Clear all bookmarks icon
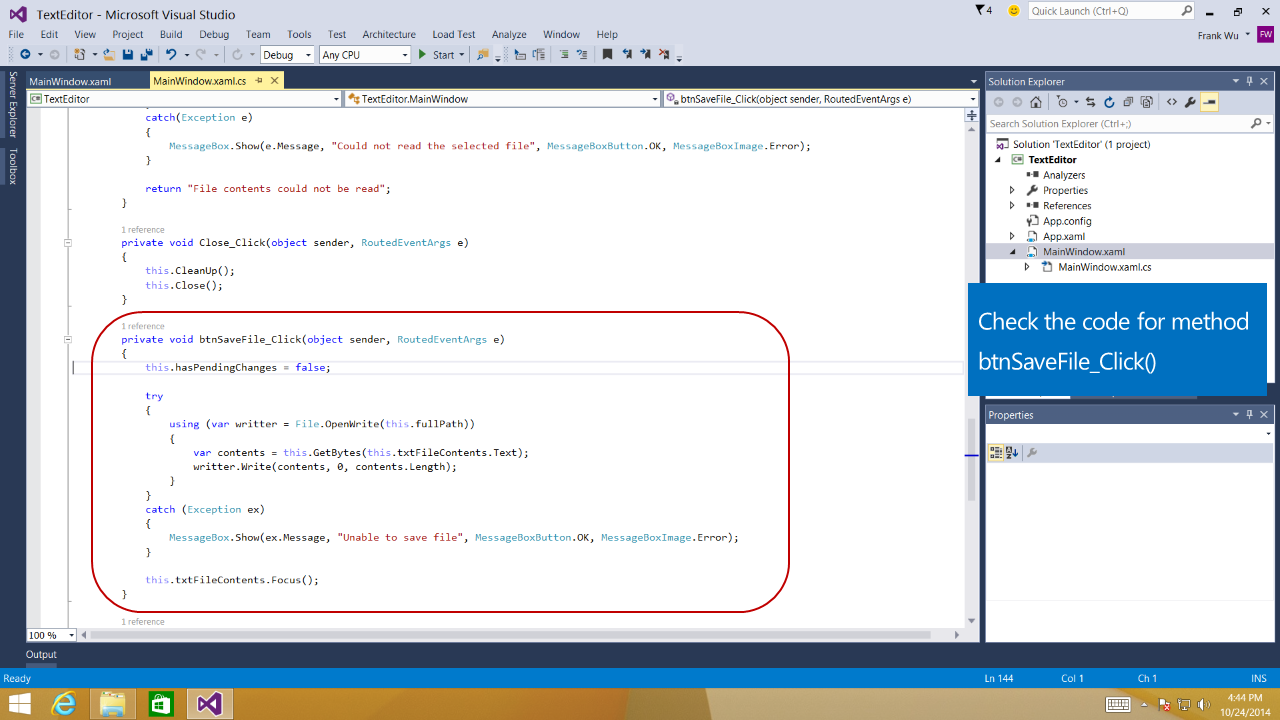Image resolution: width=1280 pixels, height=720 pixels. [x=664, y=55]
